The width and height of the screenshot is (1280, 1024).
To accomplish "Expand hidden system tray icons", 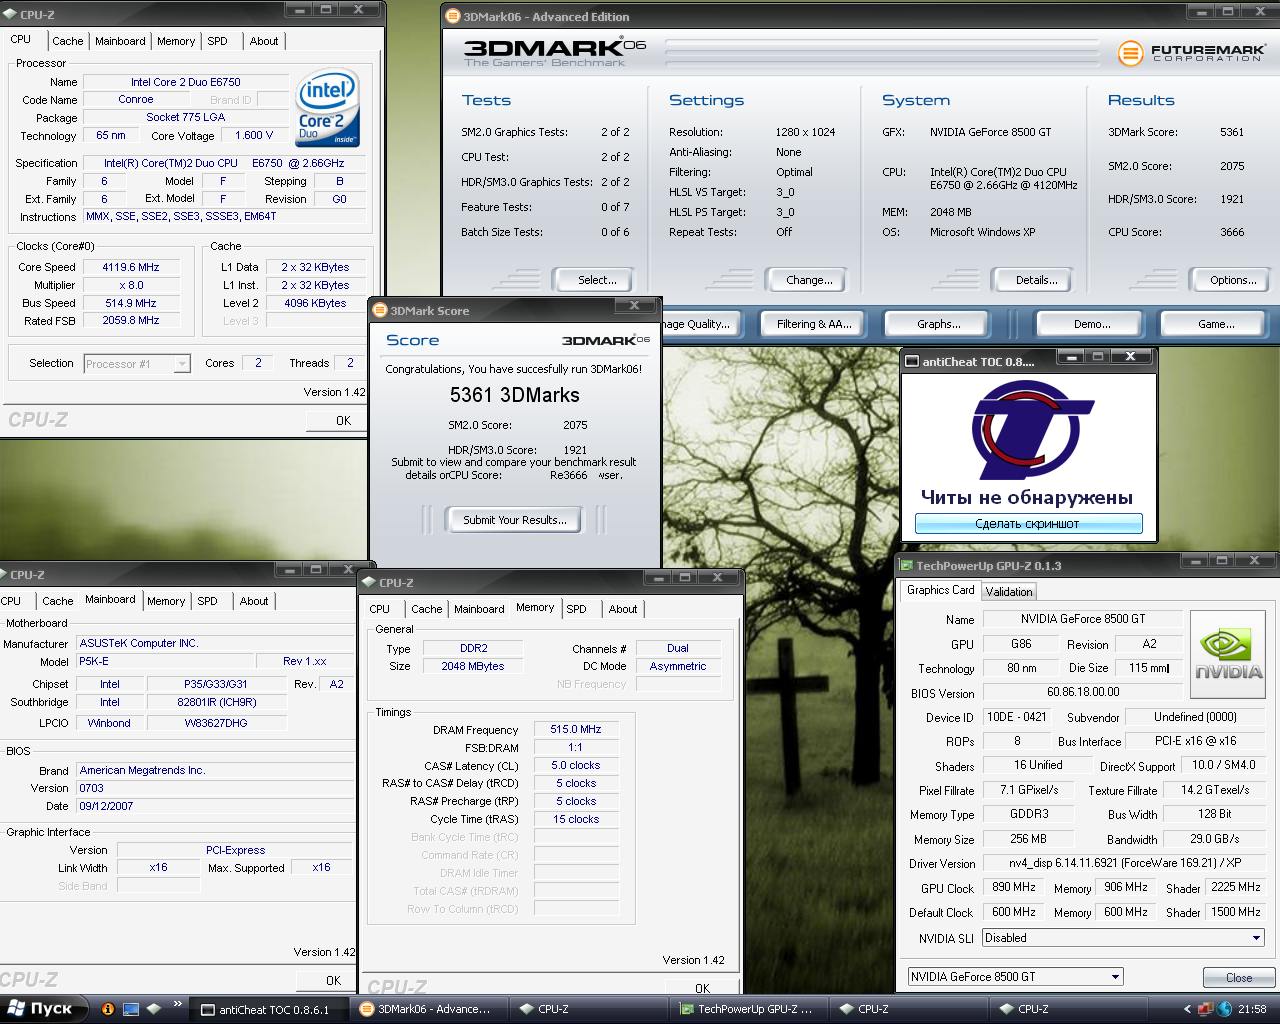I will click(x=1187, y=1009).
